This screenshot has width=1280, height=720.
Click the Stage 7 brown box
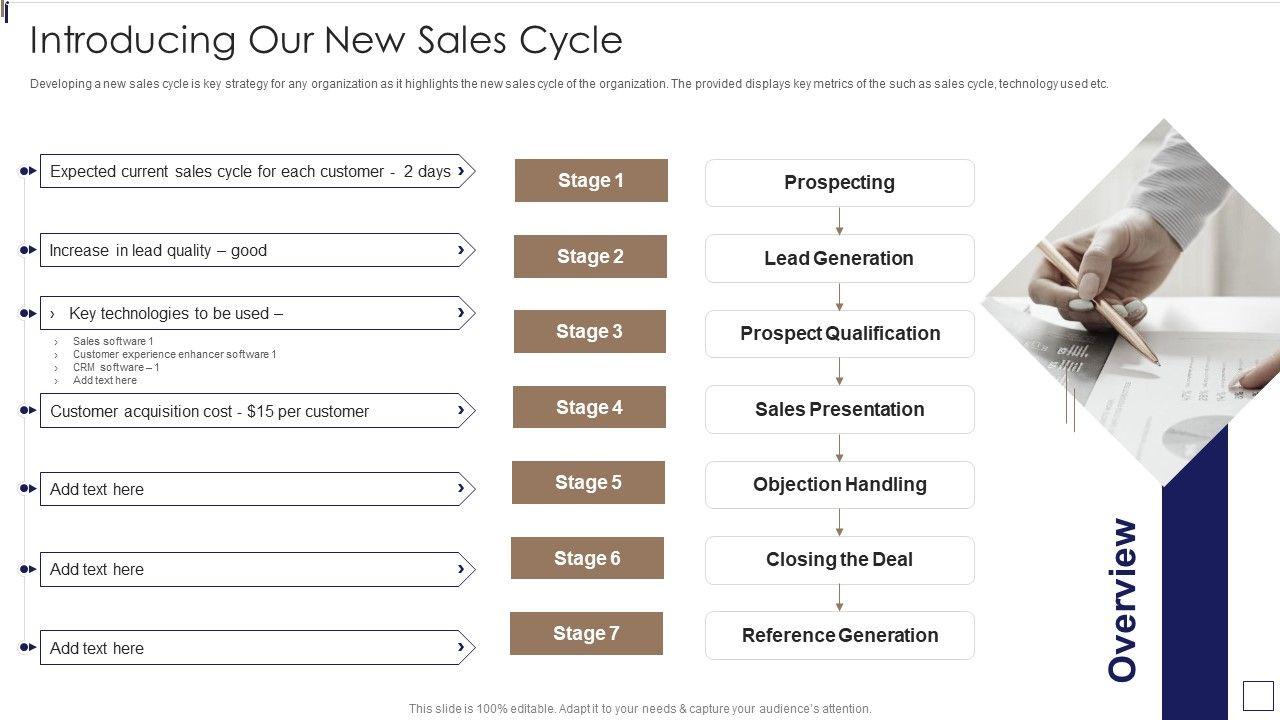click(586, 634)
